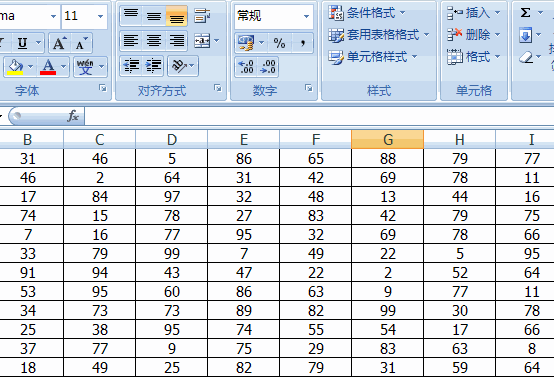This screenshot has width=554, height=377.
Task: Open 字体 font dialog launcher
Action: click(102, 88)
